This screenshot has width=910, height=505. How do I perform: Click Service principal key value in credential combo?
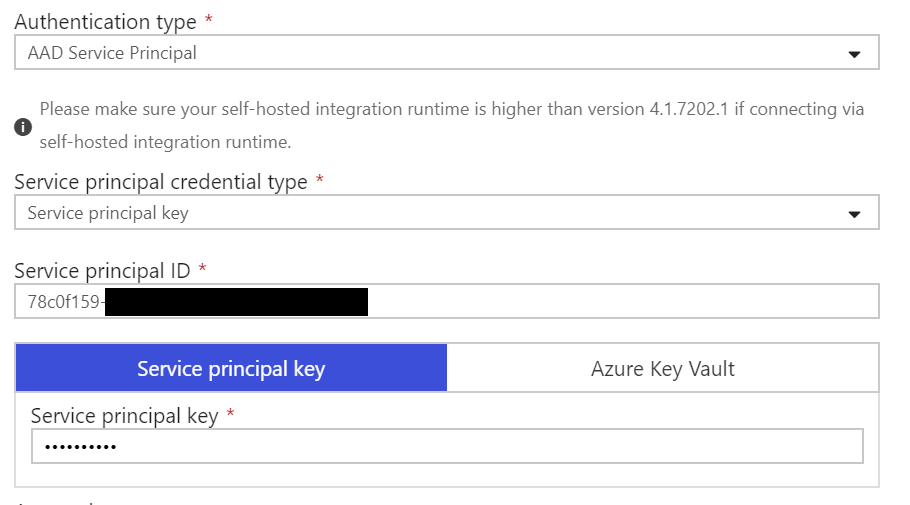(x=108, y=213)
